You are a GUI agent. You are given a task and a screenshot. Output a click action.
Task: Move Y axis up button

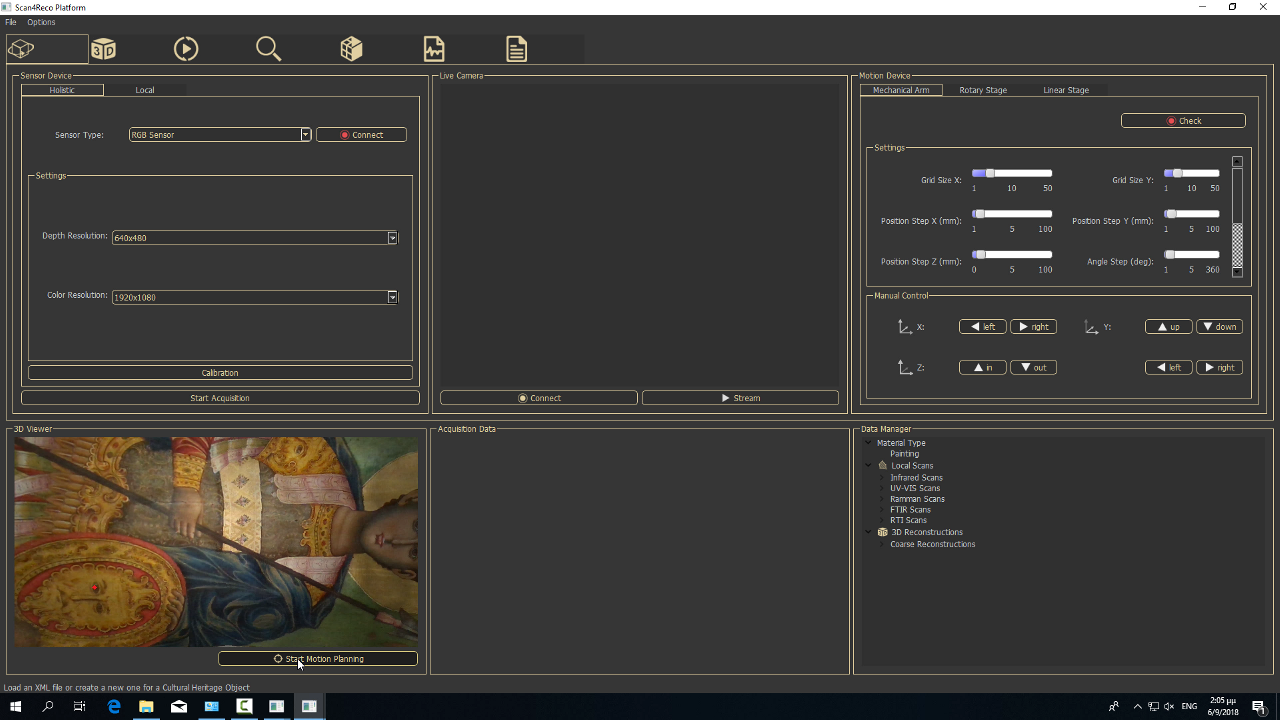point(1169,327)
